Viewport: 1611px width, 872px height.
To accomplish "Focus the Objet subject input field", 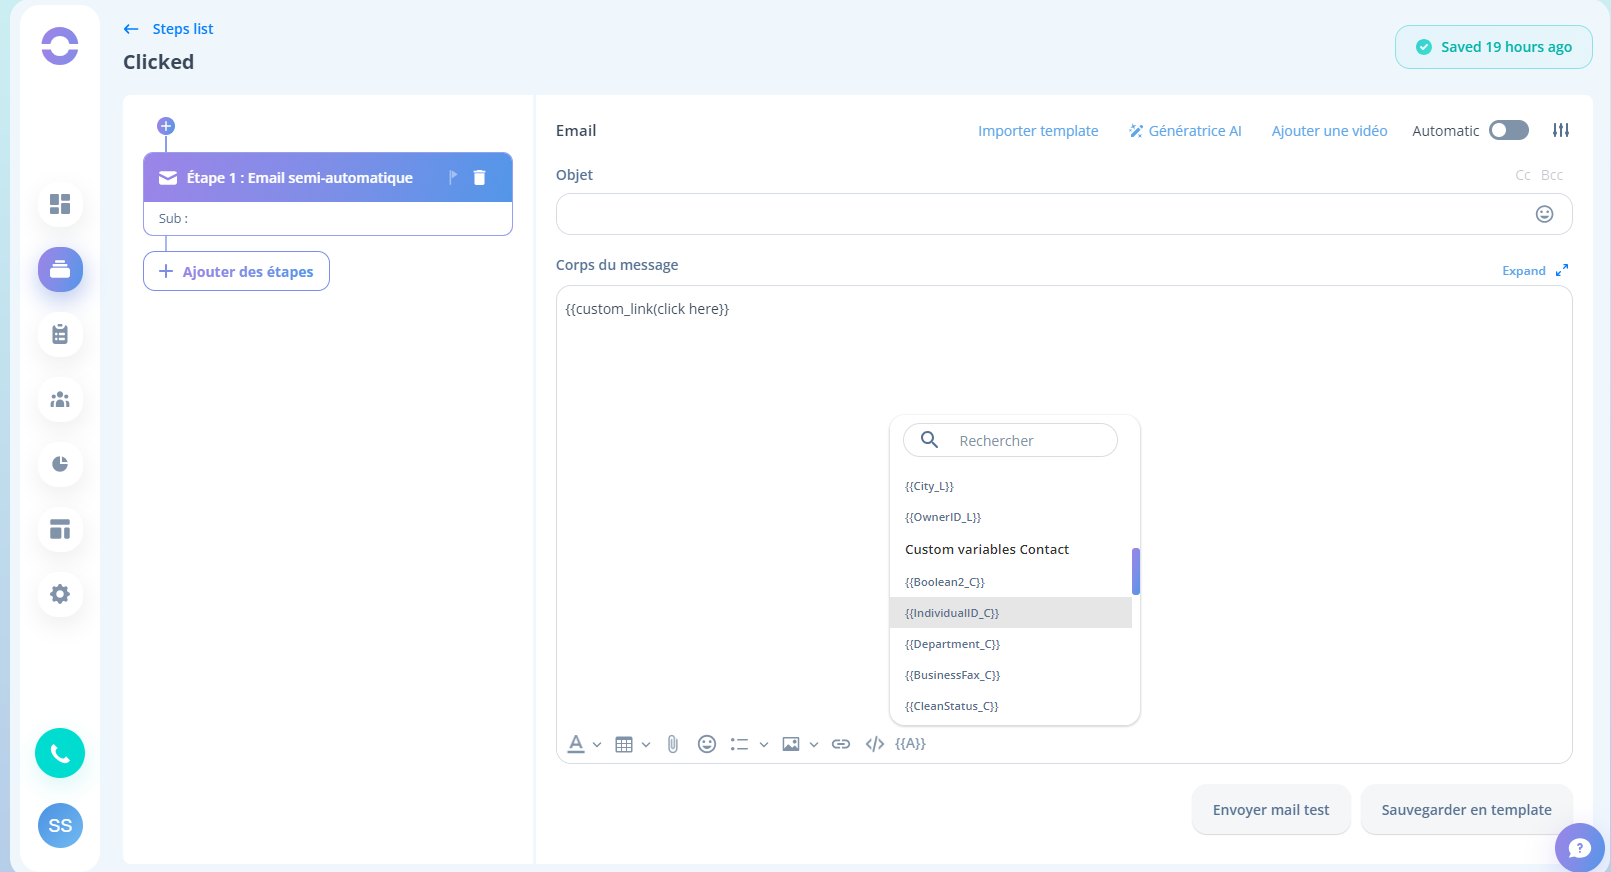I will click(x=1064, y=214).
